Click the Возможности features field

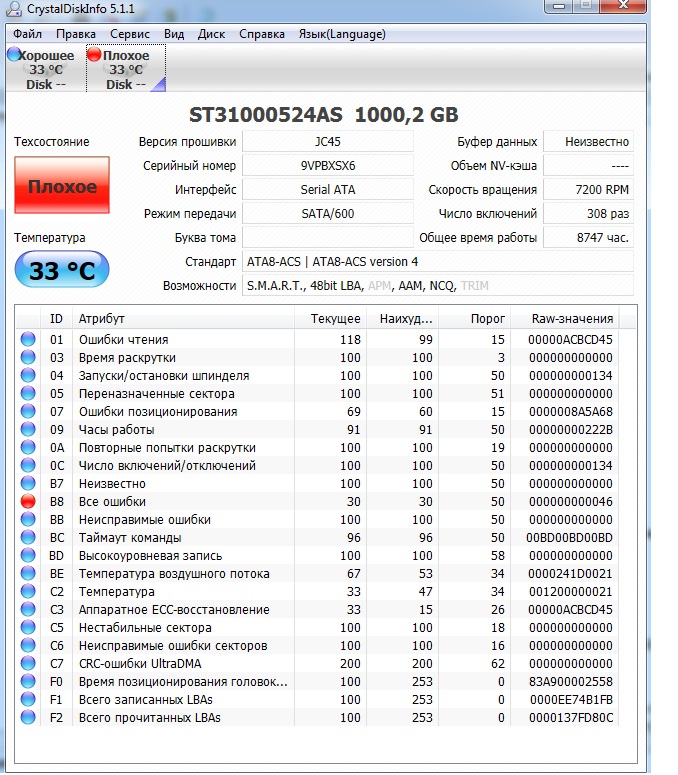pyautogui.click(x=438, y=285)
